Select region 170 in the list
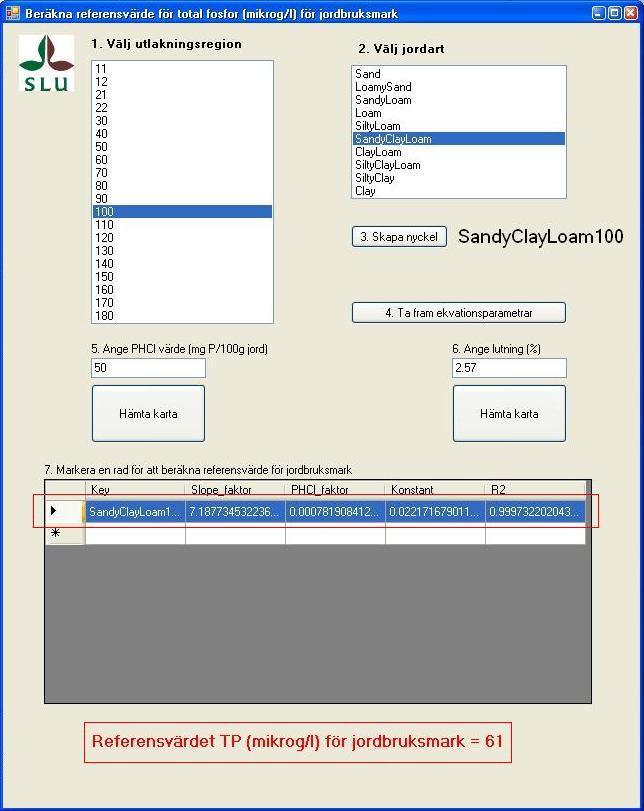 point(182,303)
